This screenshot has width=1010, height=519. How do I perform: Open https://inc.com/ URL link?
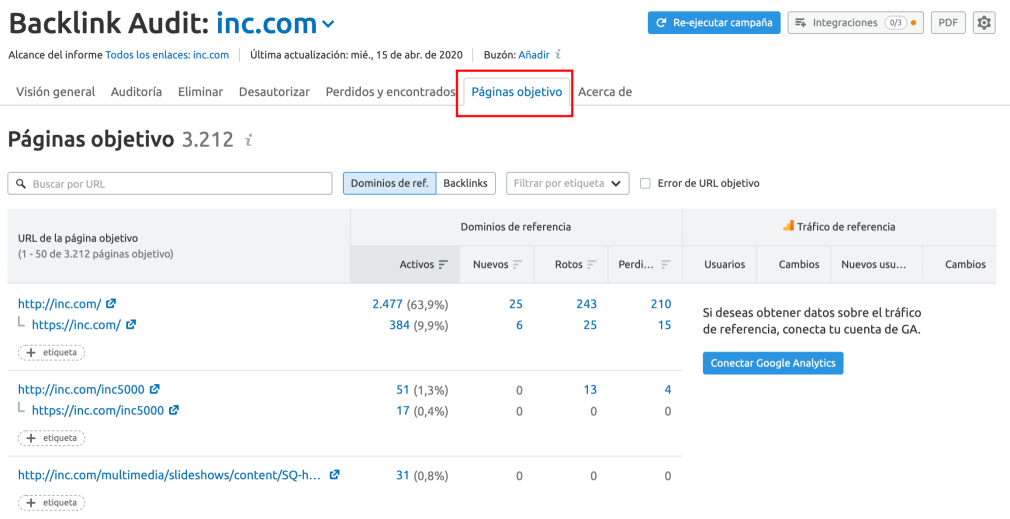coord(76,325)
